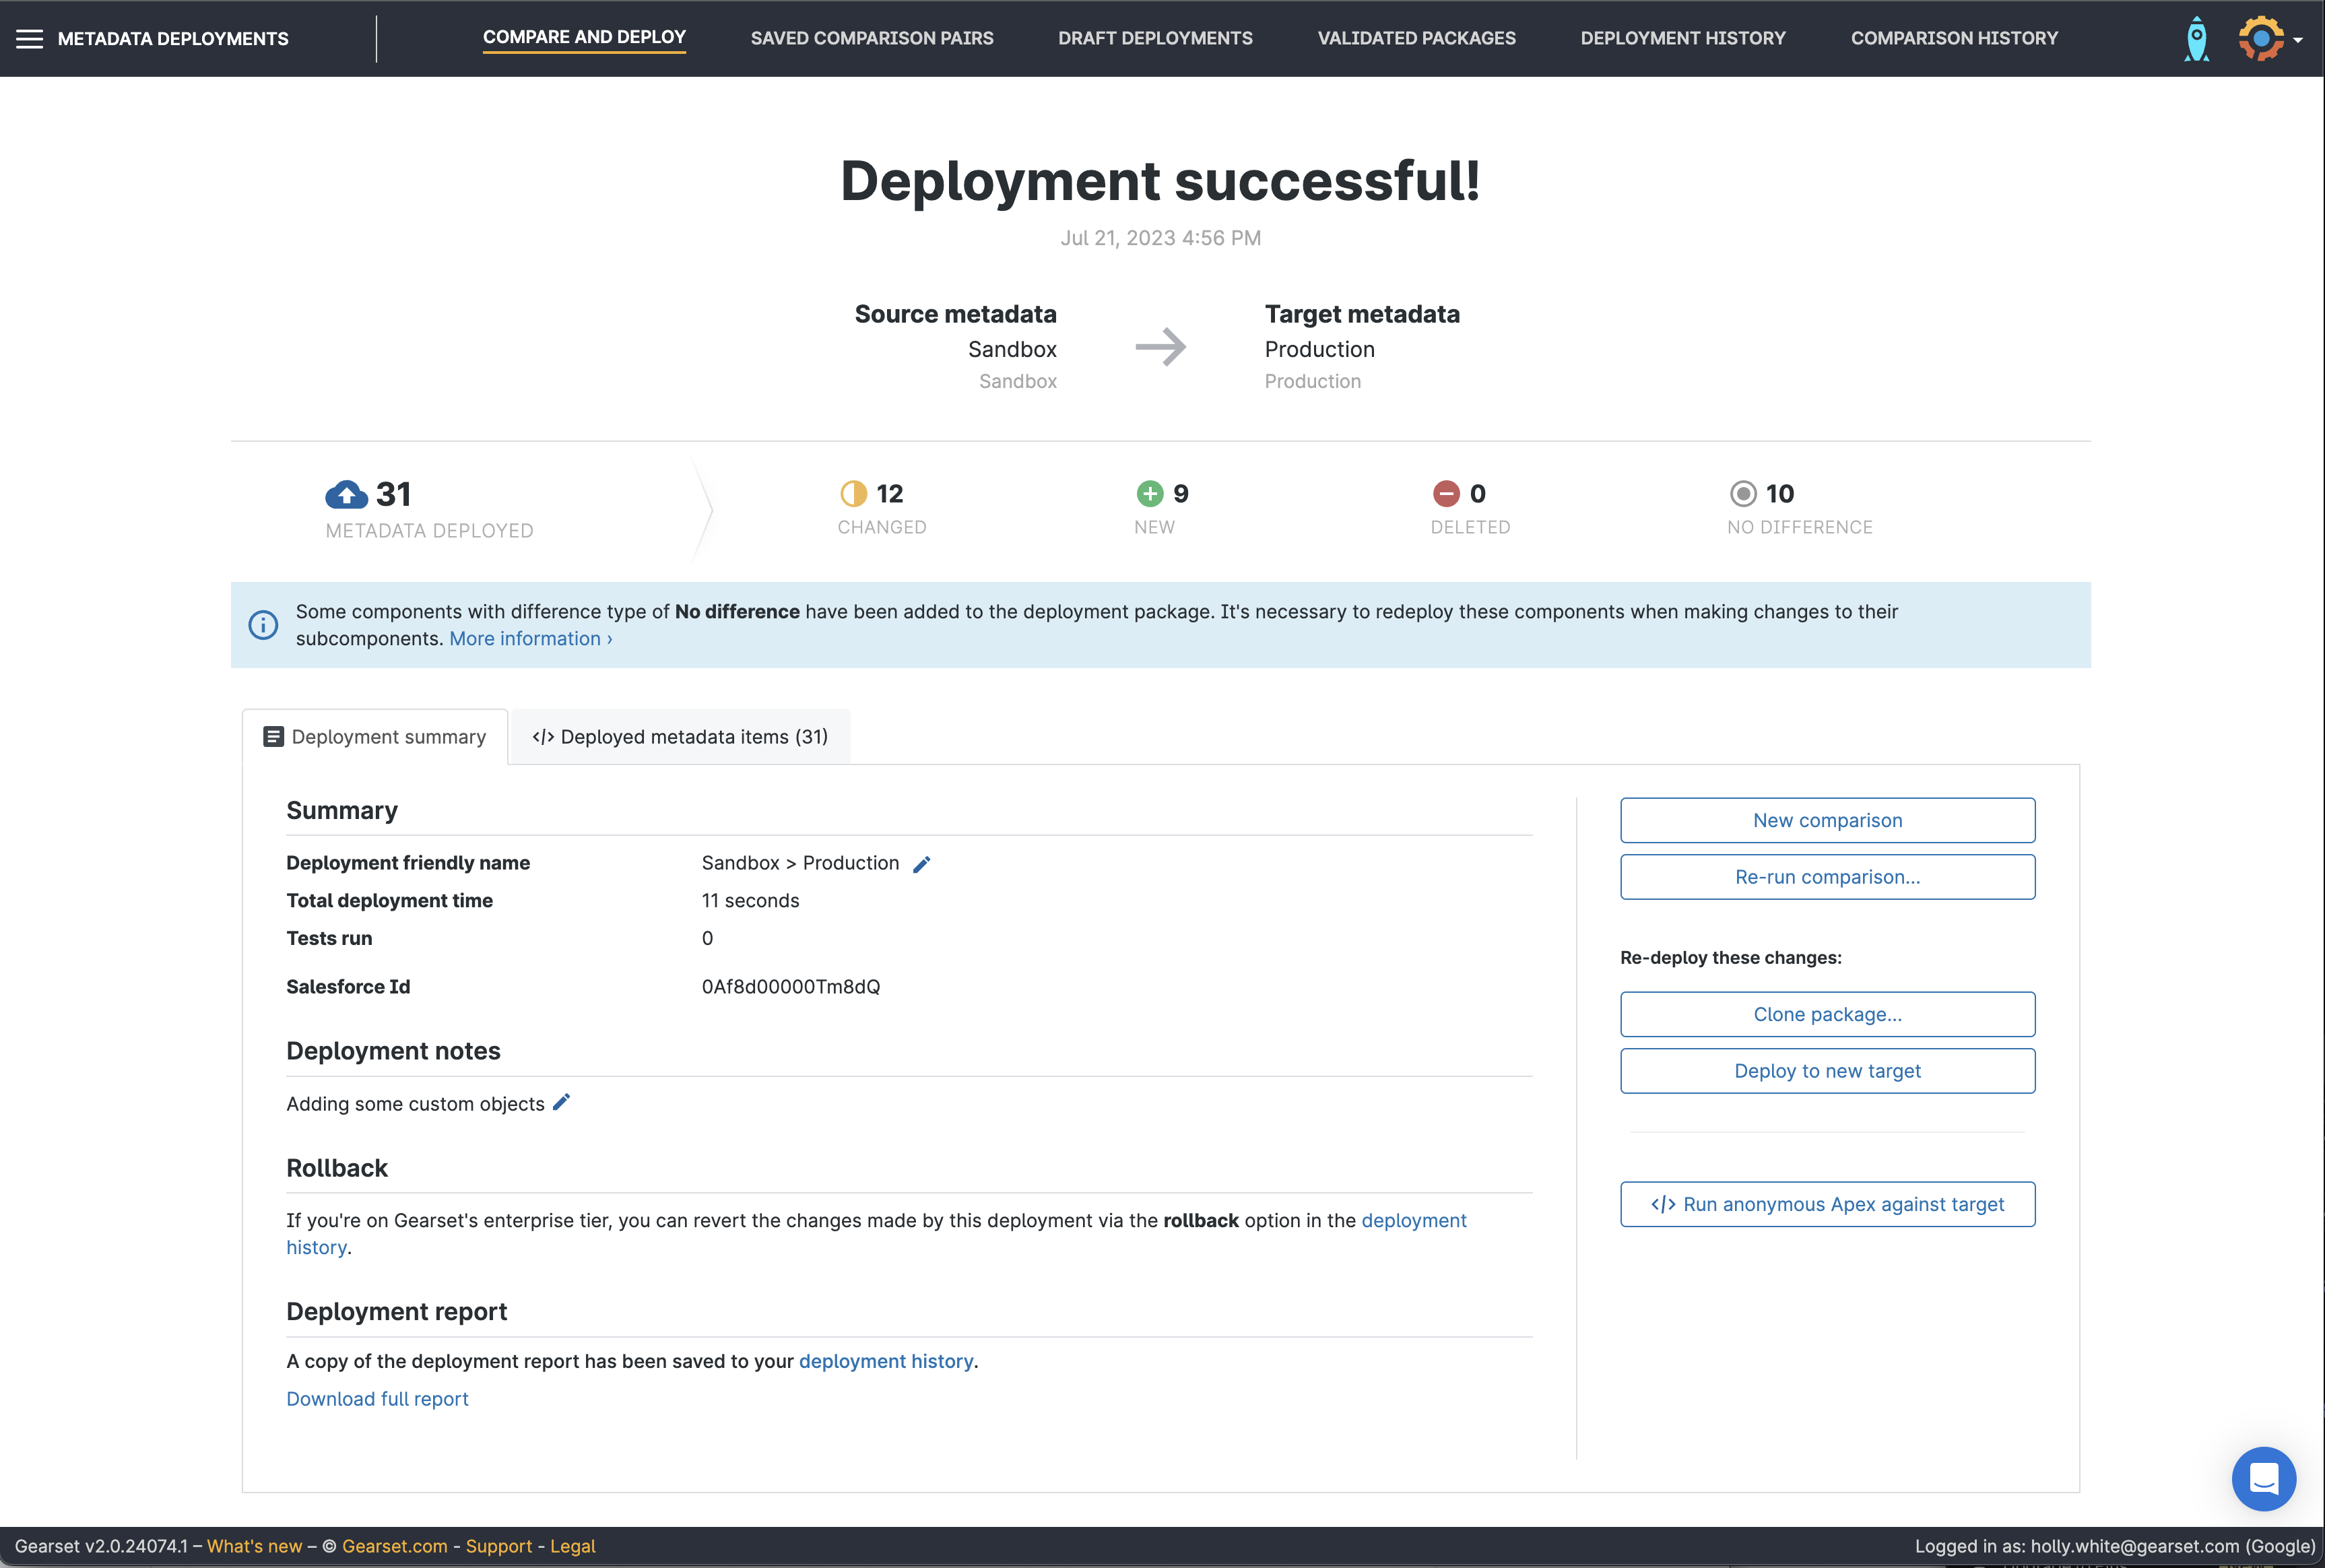Start a New comparison
Image resolution: width=2325 pixels, height=1568 pixels.
coord(1826,820)
